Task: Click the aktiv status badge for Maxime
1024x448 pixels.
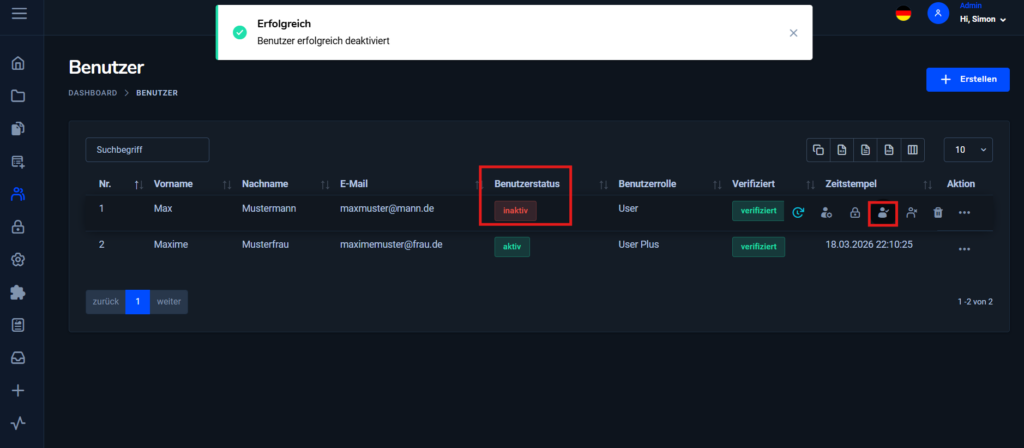Action: [x=512, y=246]
